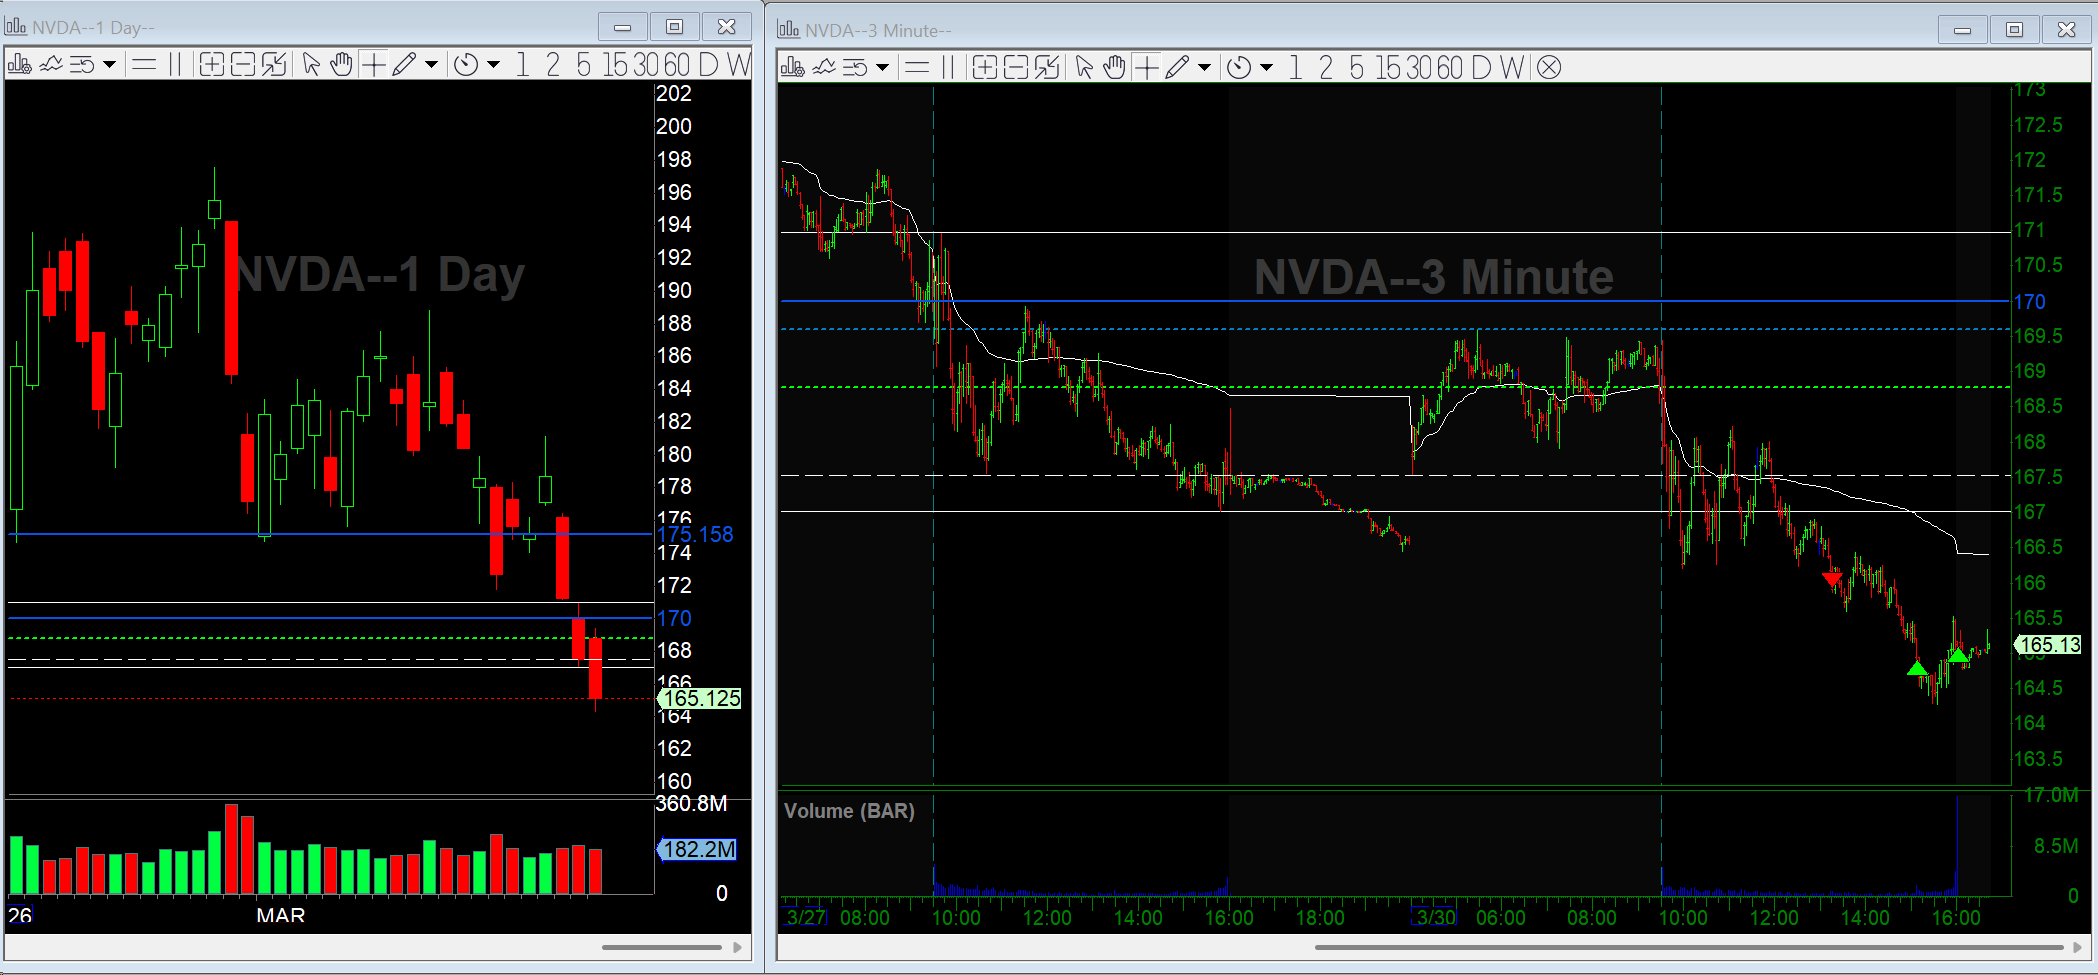Click the reset drawings icon in the 3 Minute toolbar
2098x975 pixels.
click(x=855, y=67)
